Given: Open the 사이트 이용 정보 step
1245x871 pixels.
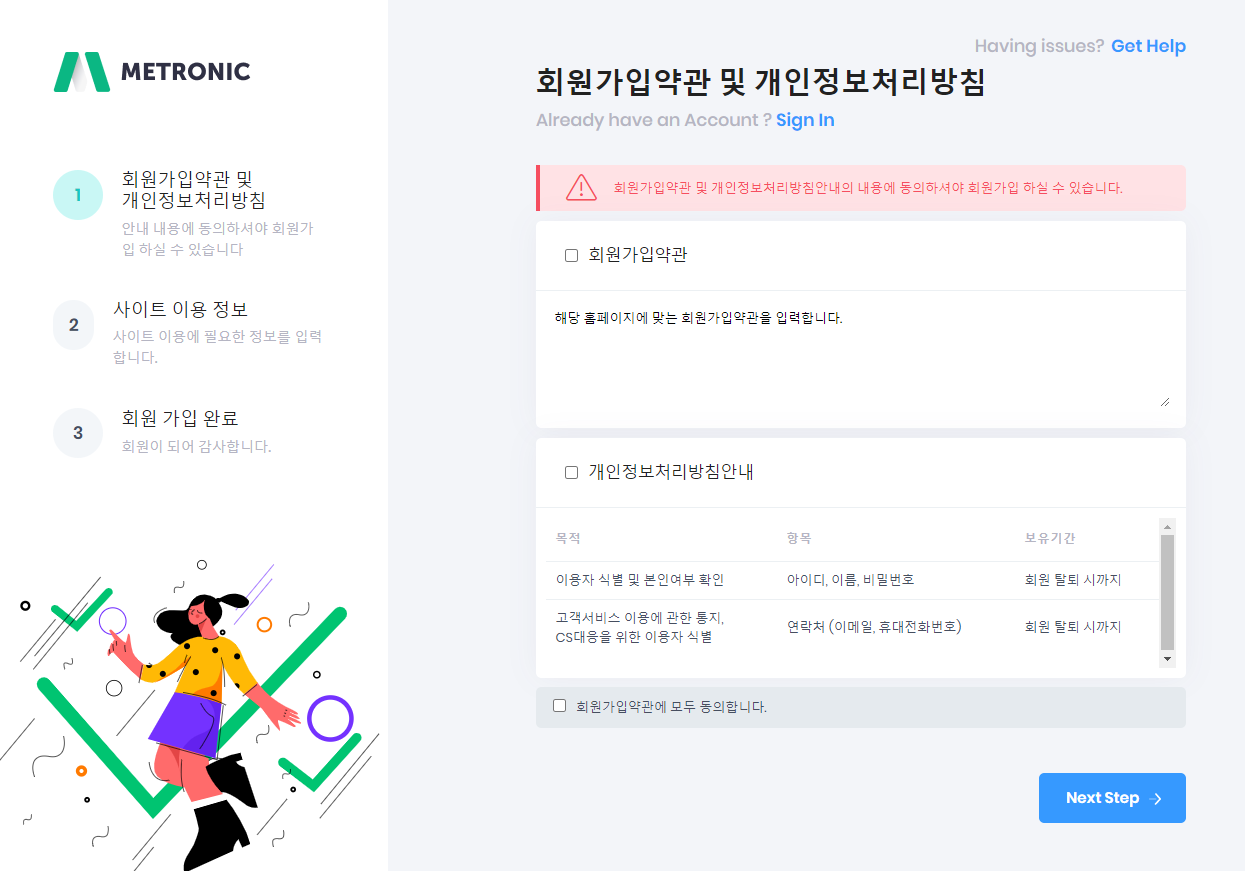Looking at the screenshot, I should 181,310.
